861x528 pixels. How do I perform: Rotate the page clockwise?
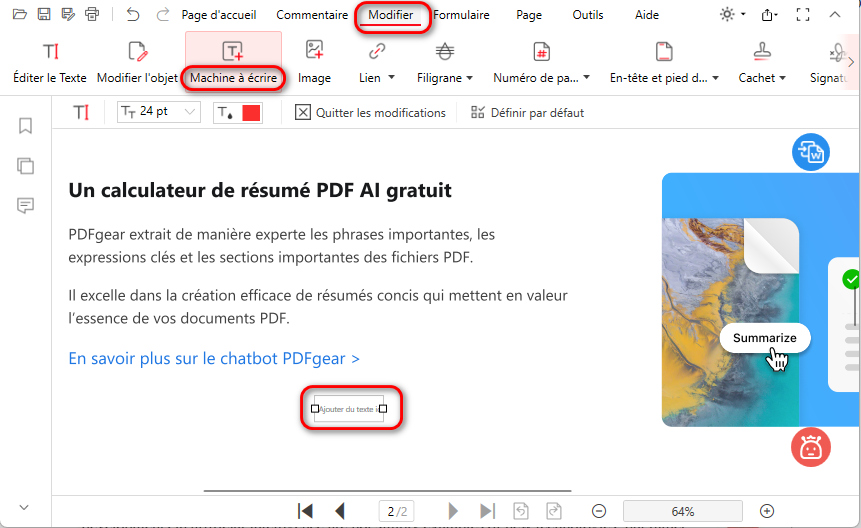point(554,512)
